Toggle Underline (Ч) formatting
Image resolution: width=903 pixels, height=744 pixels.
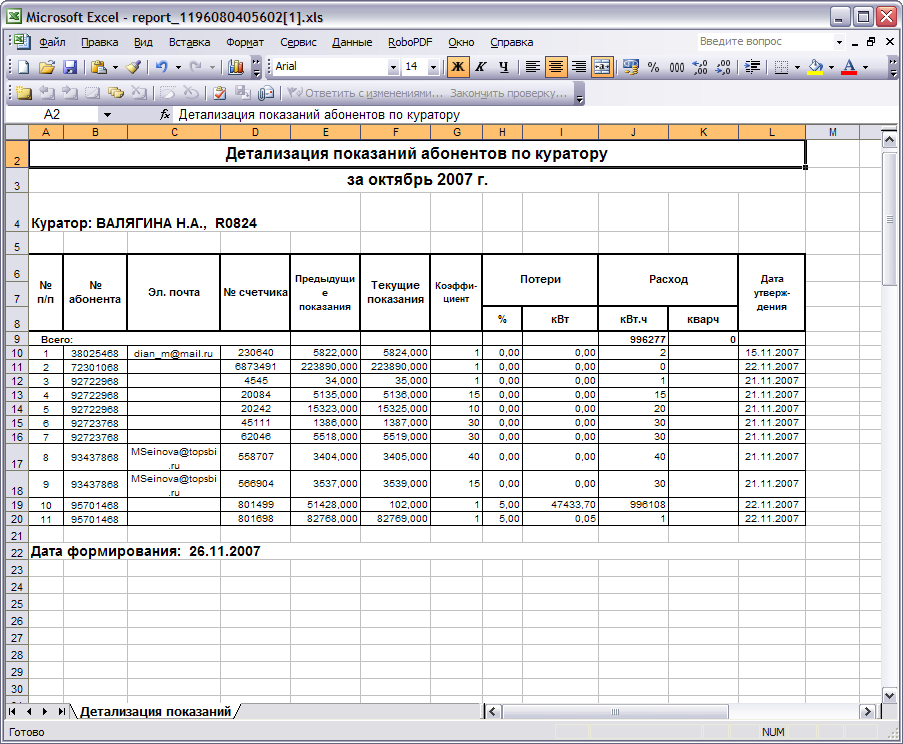[x=504, y=67]
